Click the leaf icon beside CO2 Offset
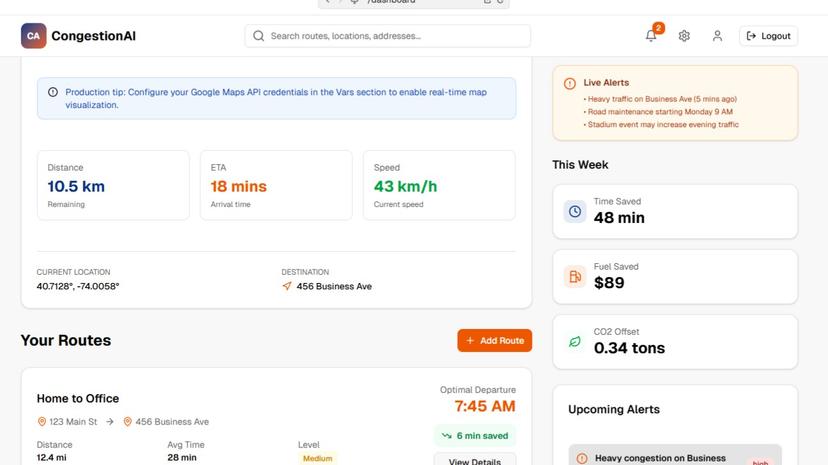Screen dimensions: 828x465 click(x=575, y=342)
